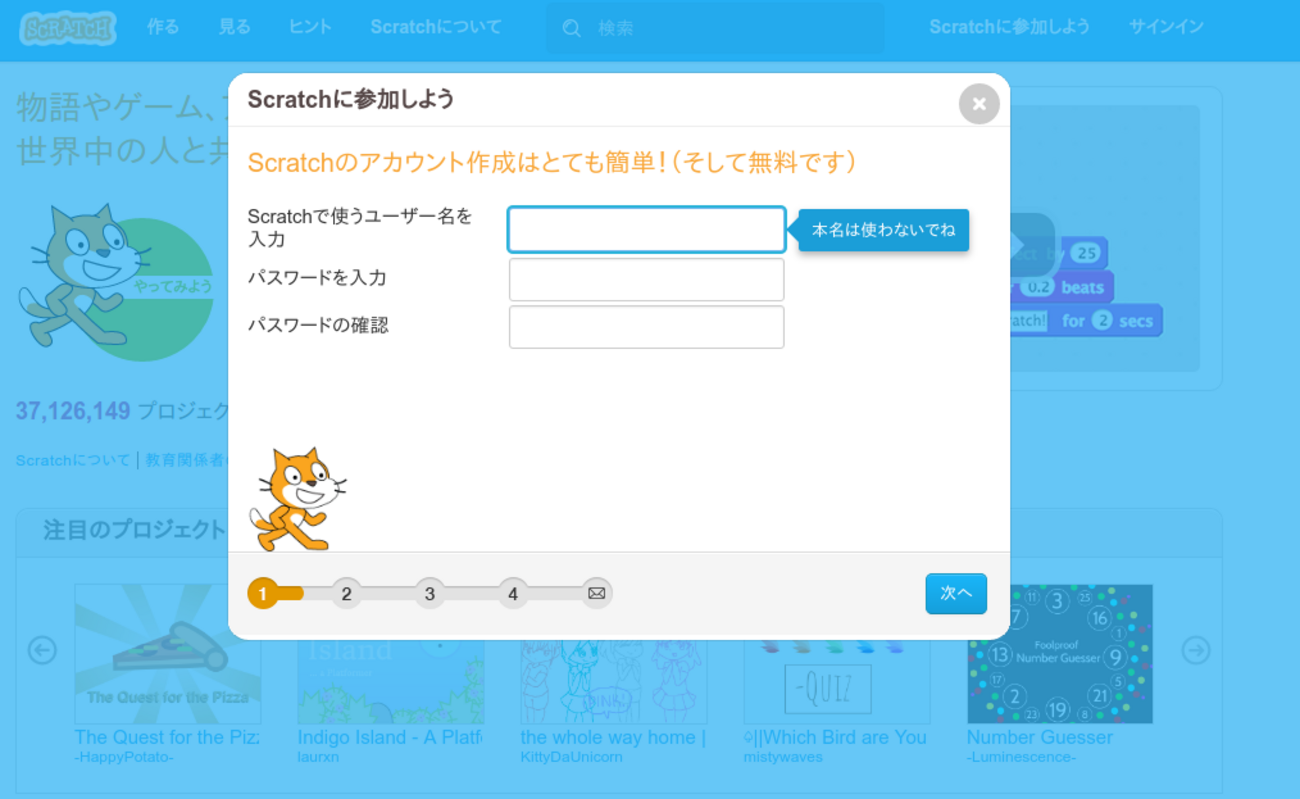Click the Scratchに参加しよう dialog title

pos(350,99)
